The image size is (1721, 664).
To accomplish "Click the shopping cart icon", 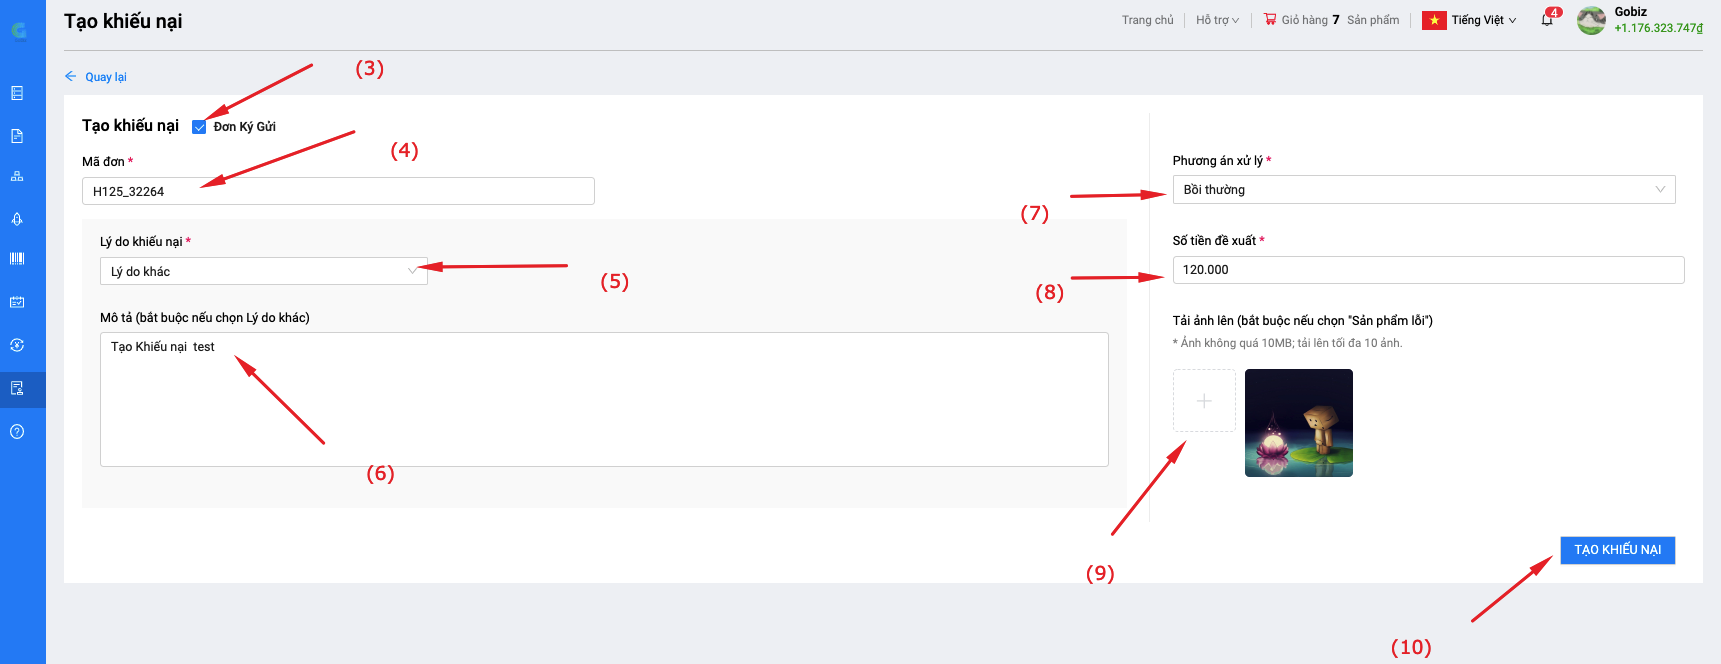I will (x=1270, y=19).
